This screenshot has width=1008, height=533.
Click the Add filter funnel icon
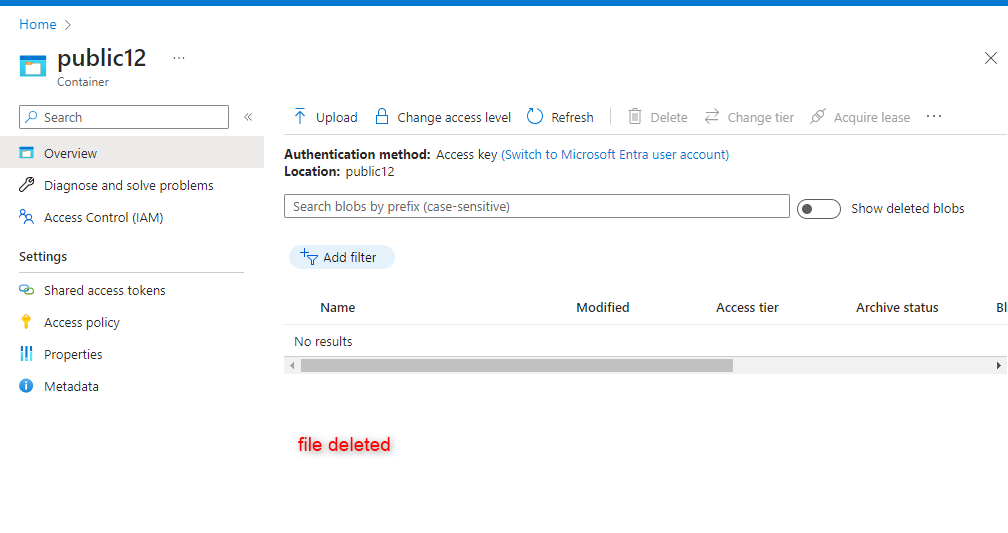point(309,257)
